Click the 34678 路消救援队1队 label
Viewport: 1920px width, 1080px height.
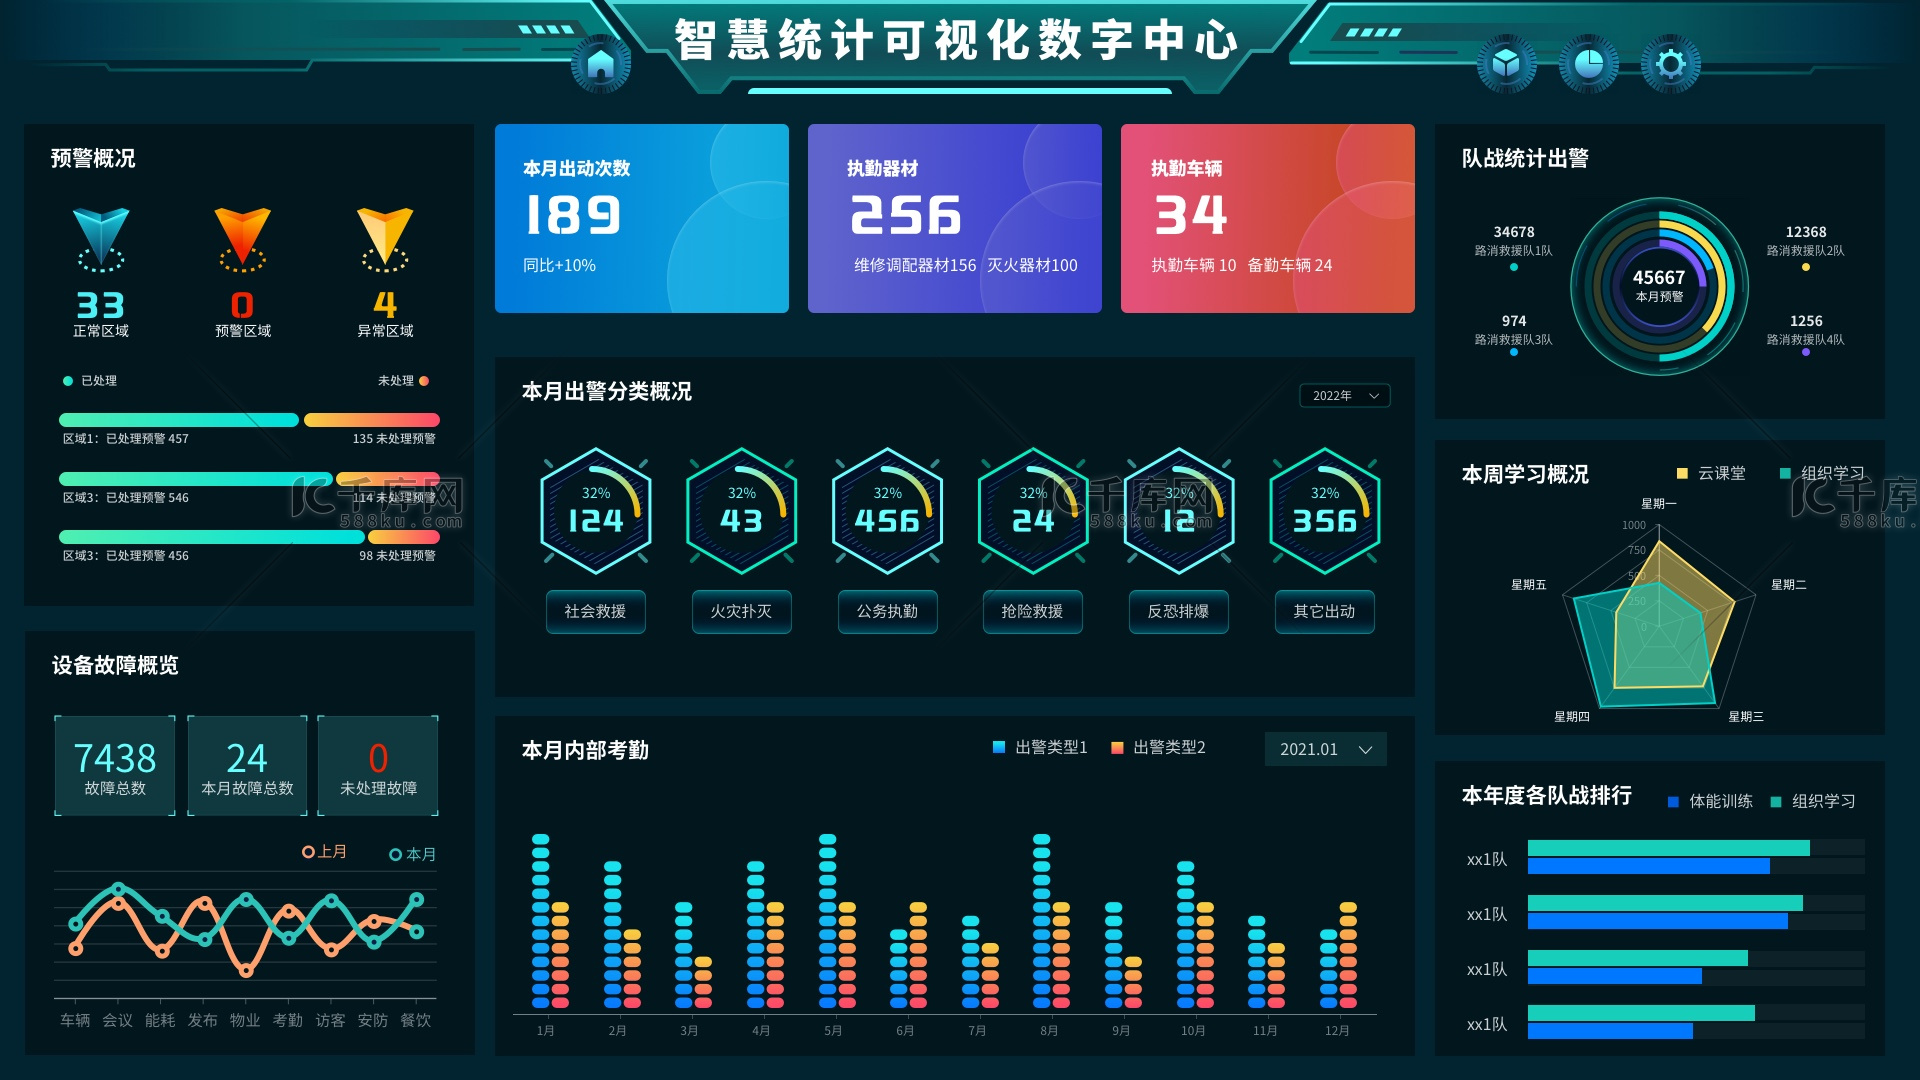click(1514, 241)
